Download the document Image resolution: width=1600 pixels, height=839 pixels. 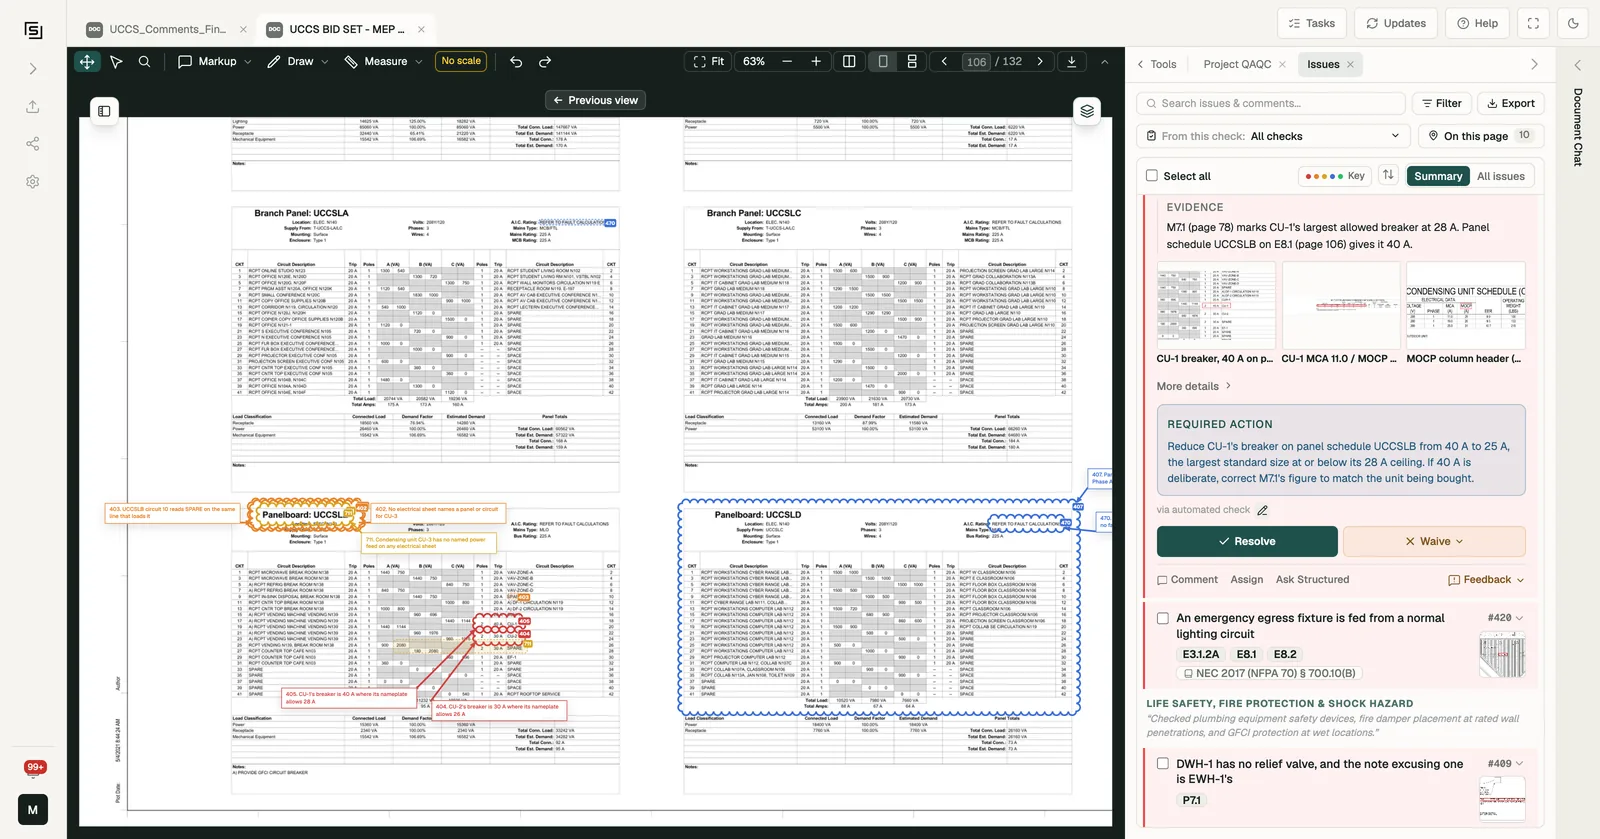pyautogui.click(x=1072, y=61)
